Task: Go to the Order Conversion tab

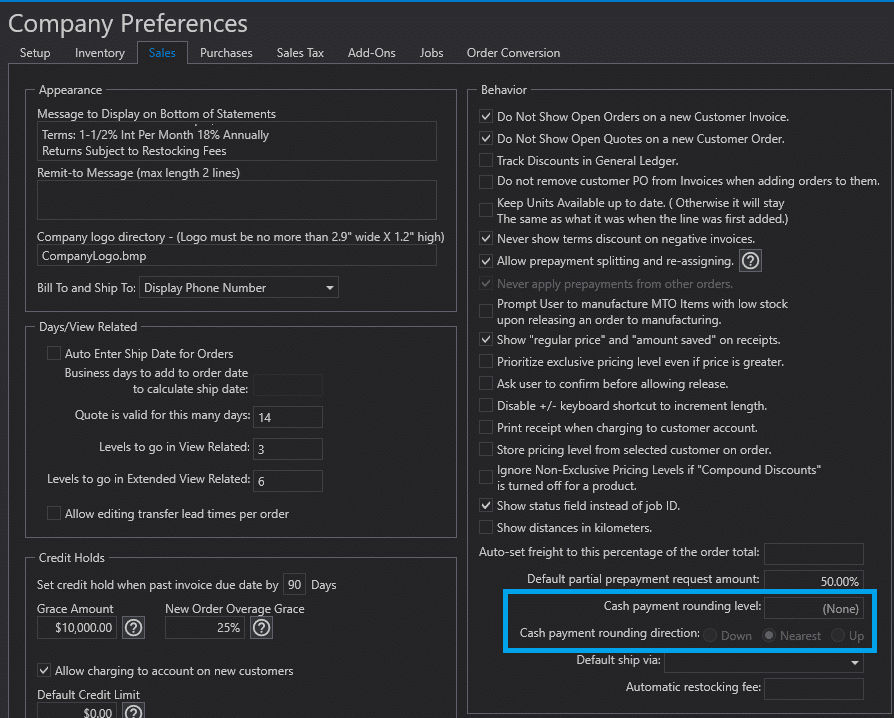Action: [x=513, y=53]
